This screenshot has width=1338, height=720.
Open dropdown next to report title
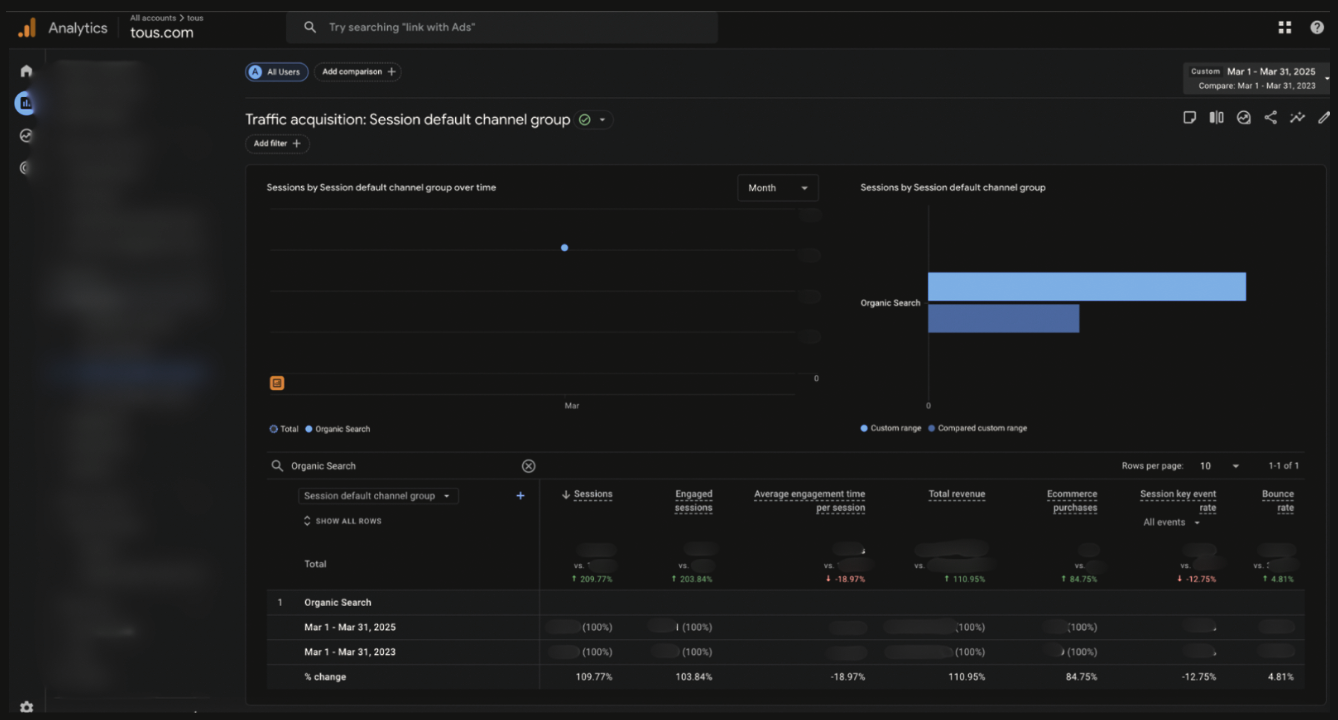[602, 120]
